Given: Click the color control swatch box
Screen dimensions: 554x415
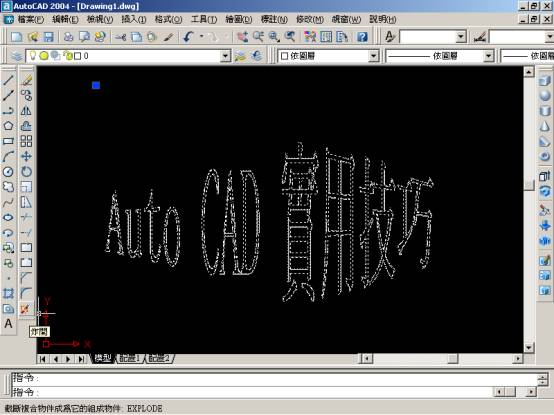Looking at the screenshot, I should point(284,56).
